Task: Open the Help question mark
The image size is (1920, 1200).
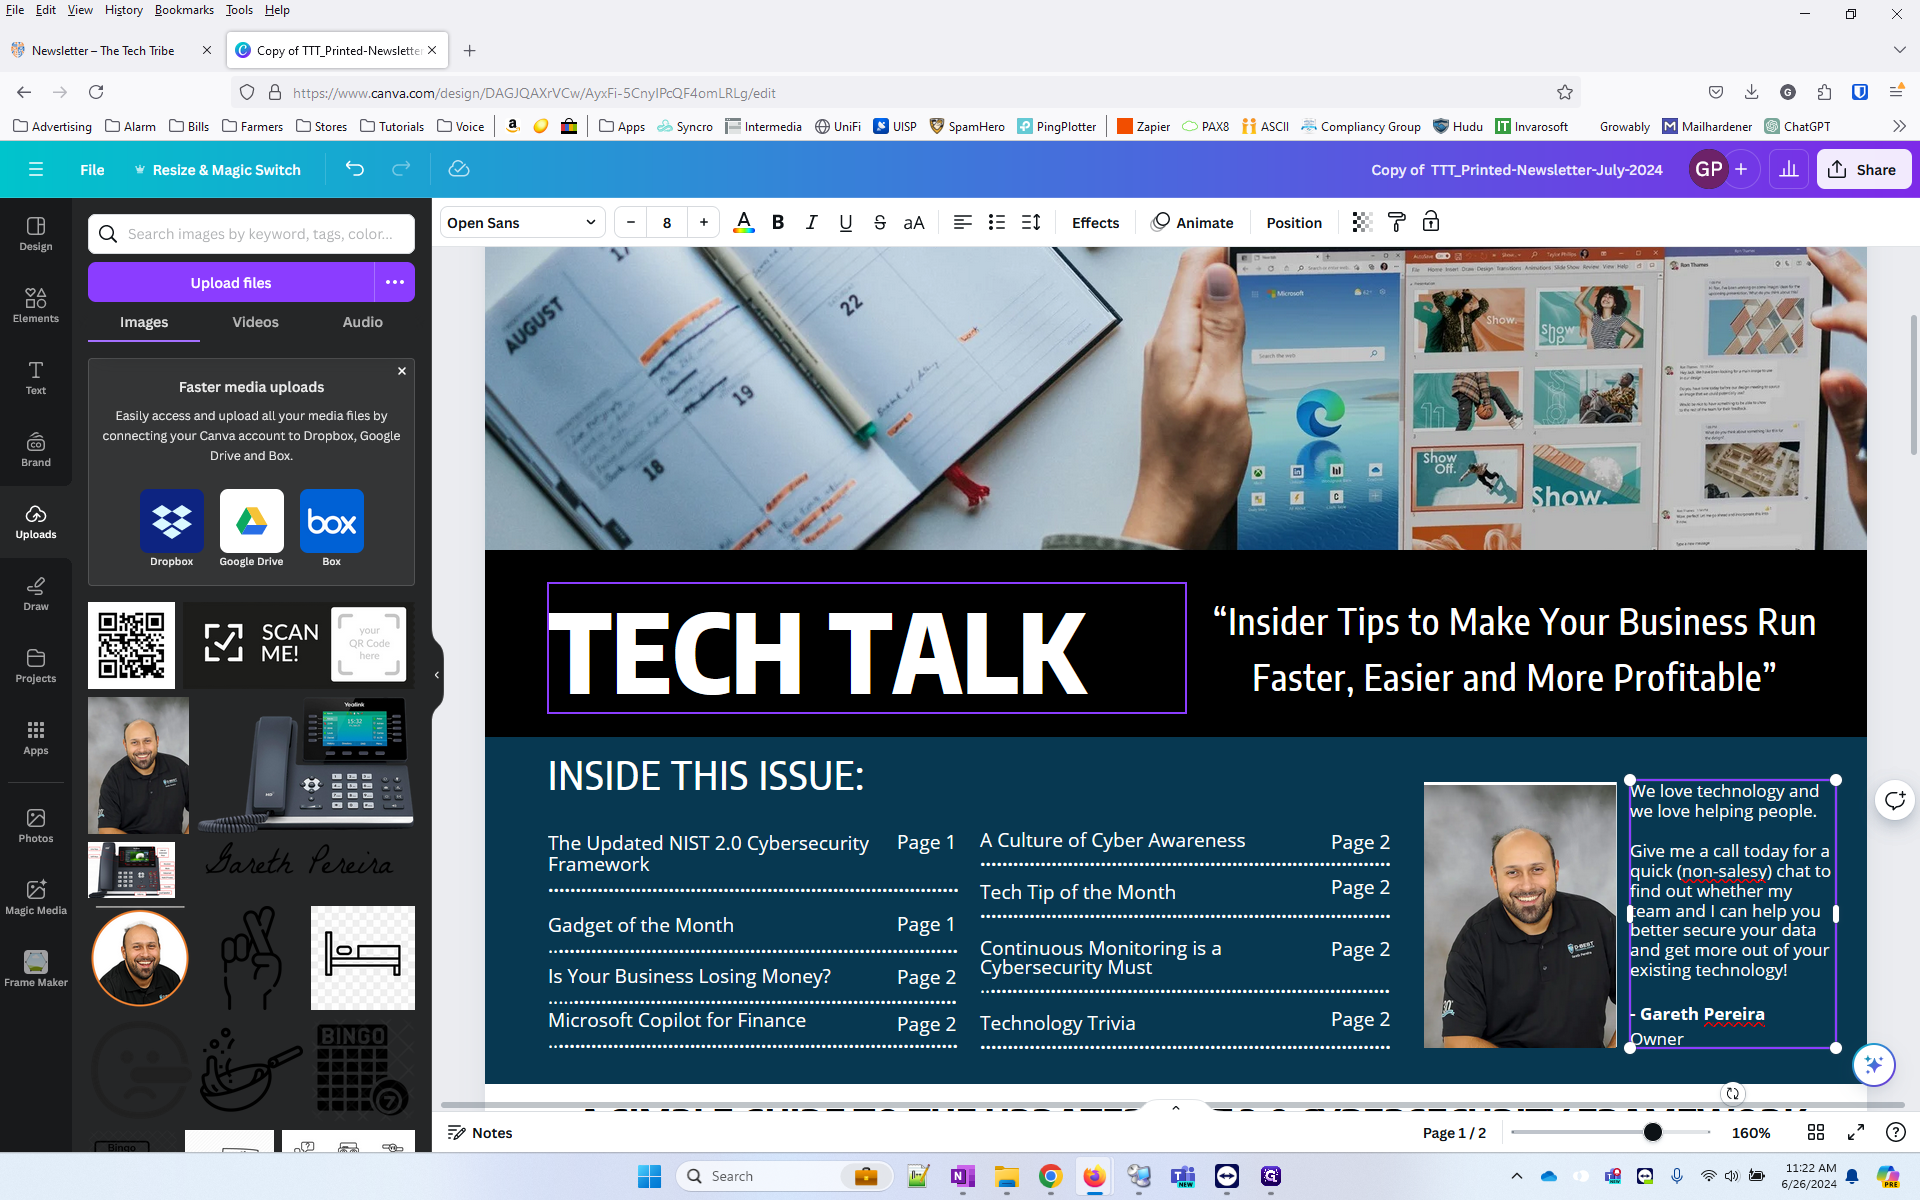Action: (1895, 1132)
